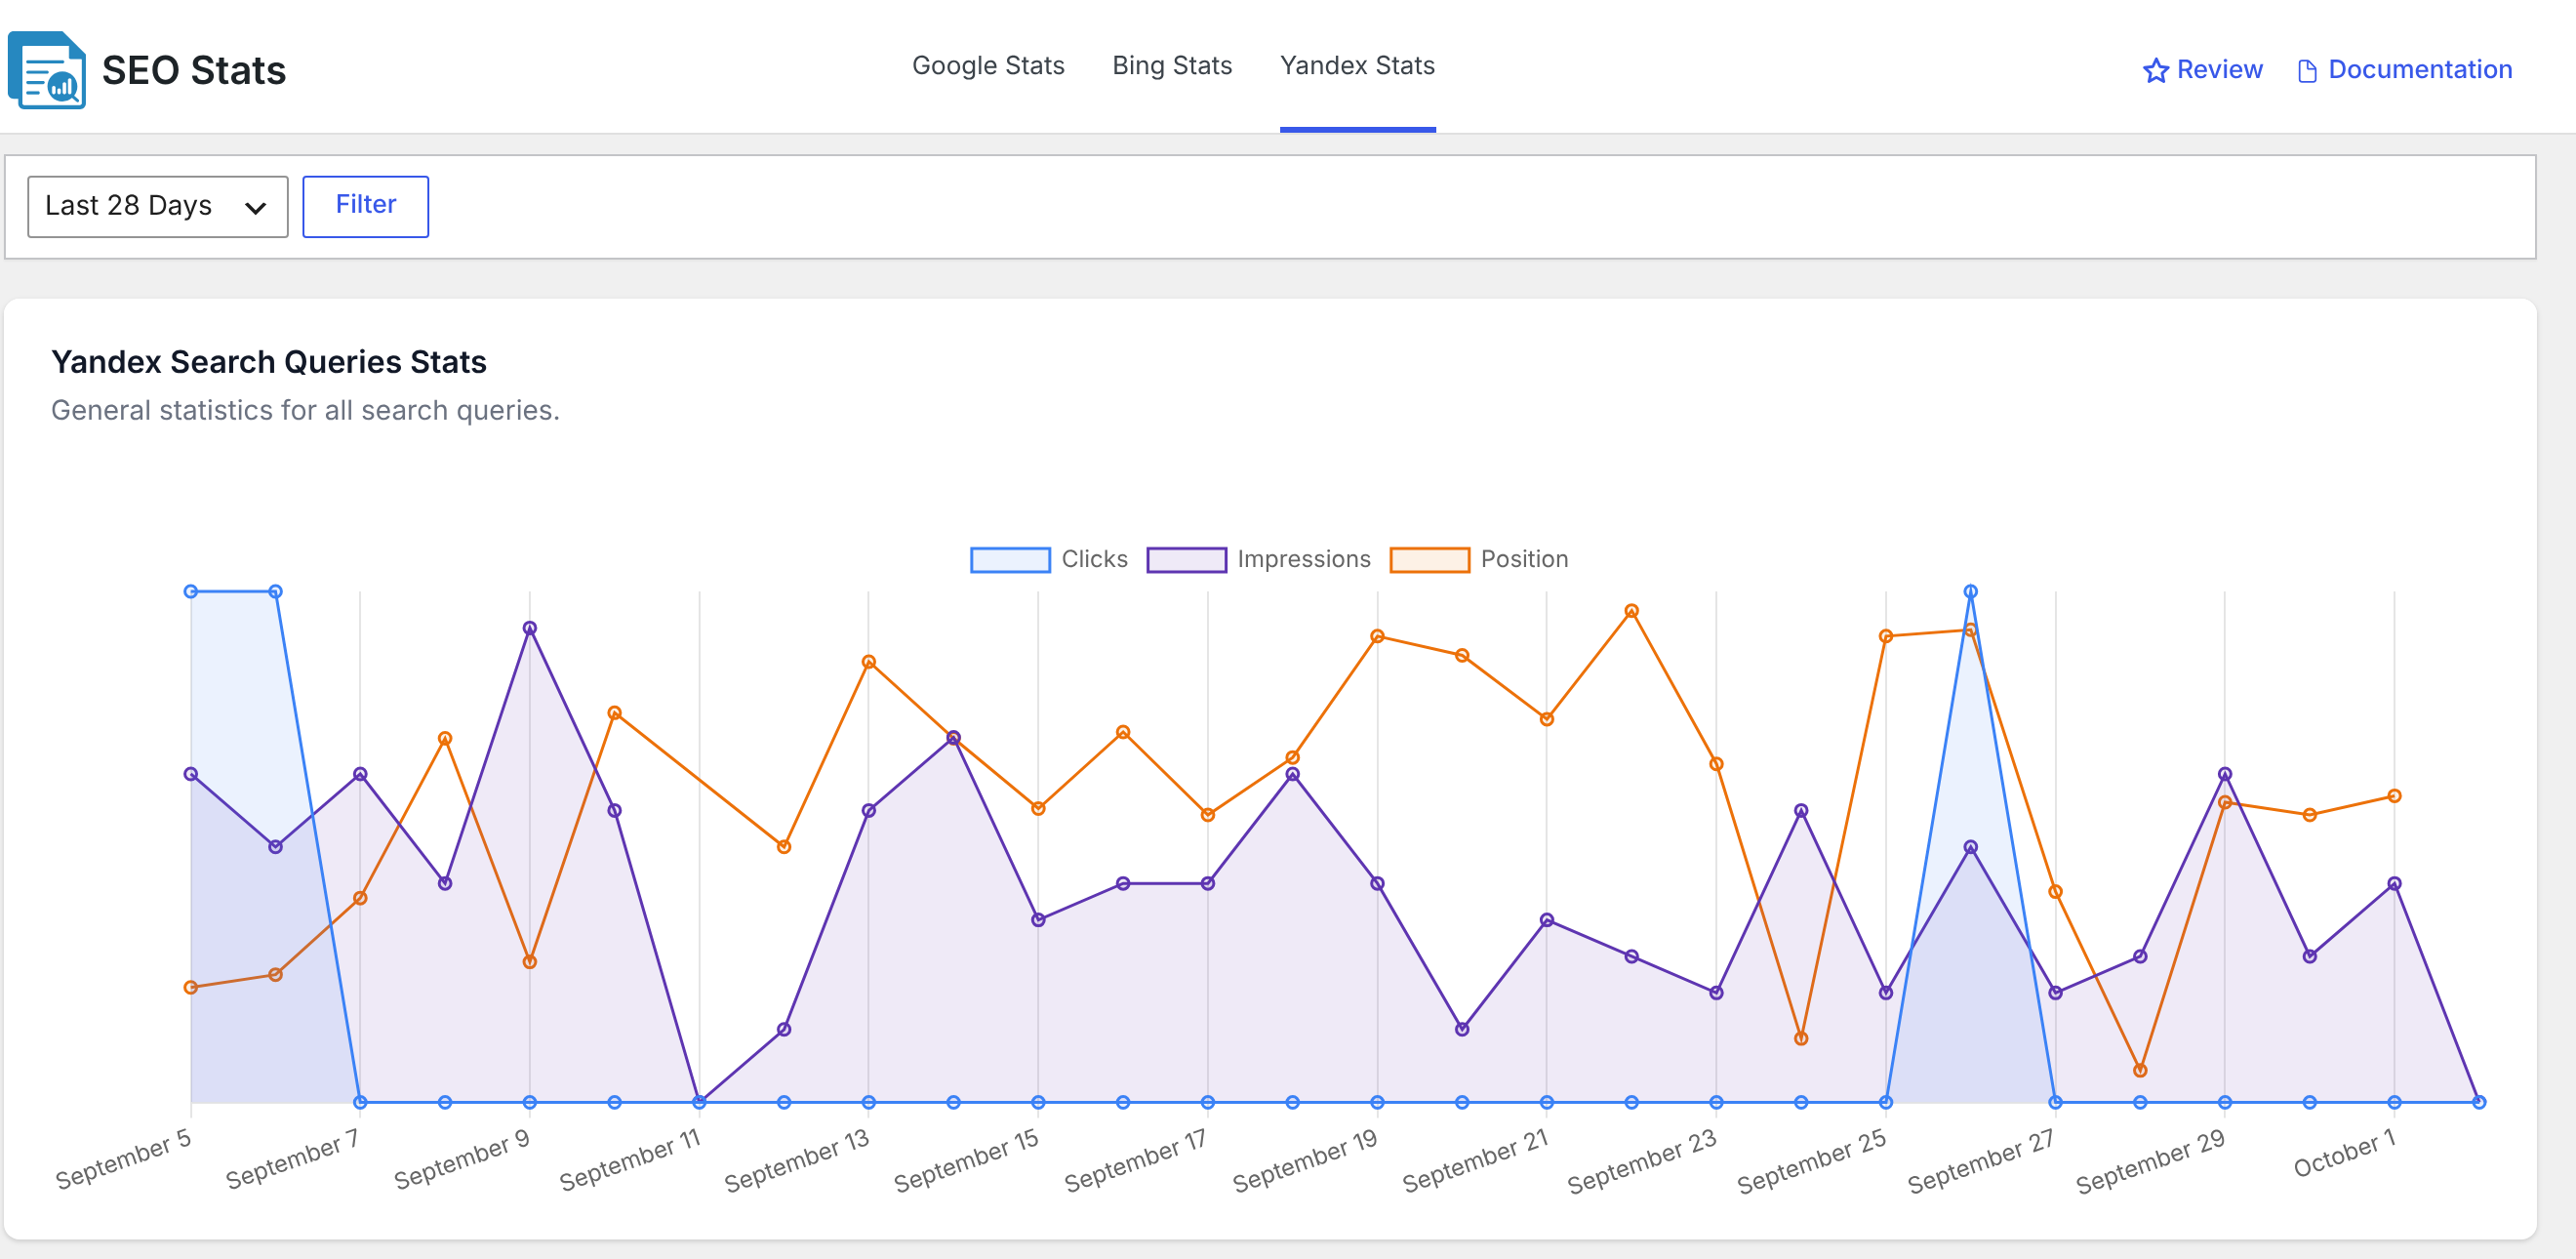Click the Documentation page icon
This screenshot has width=2576, height=1259.
[x=2307, y=71]
